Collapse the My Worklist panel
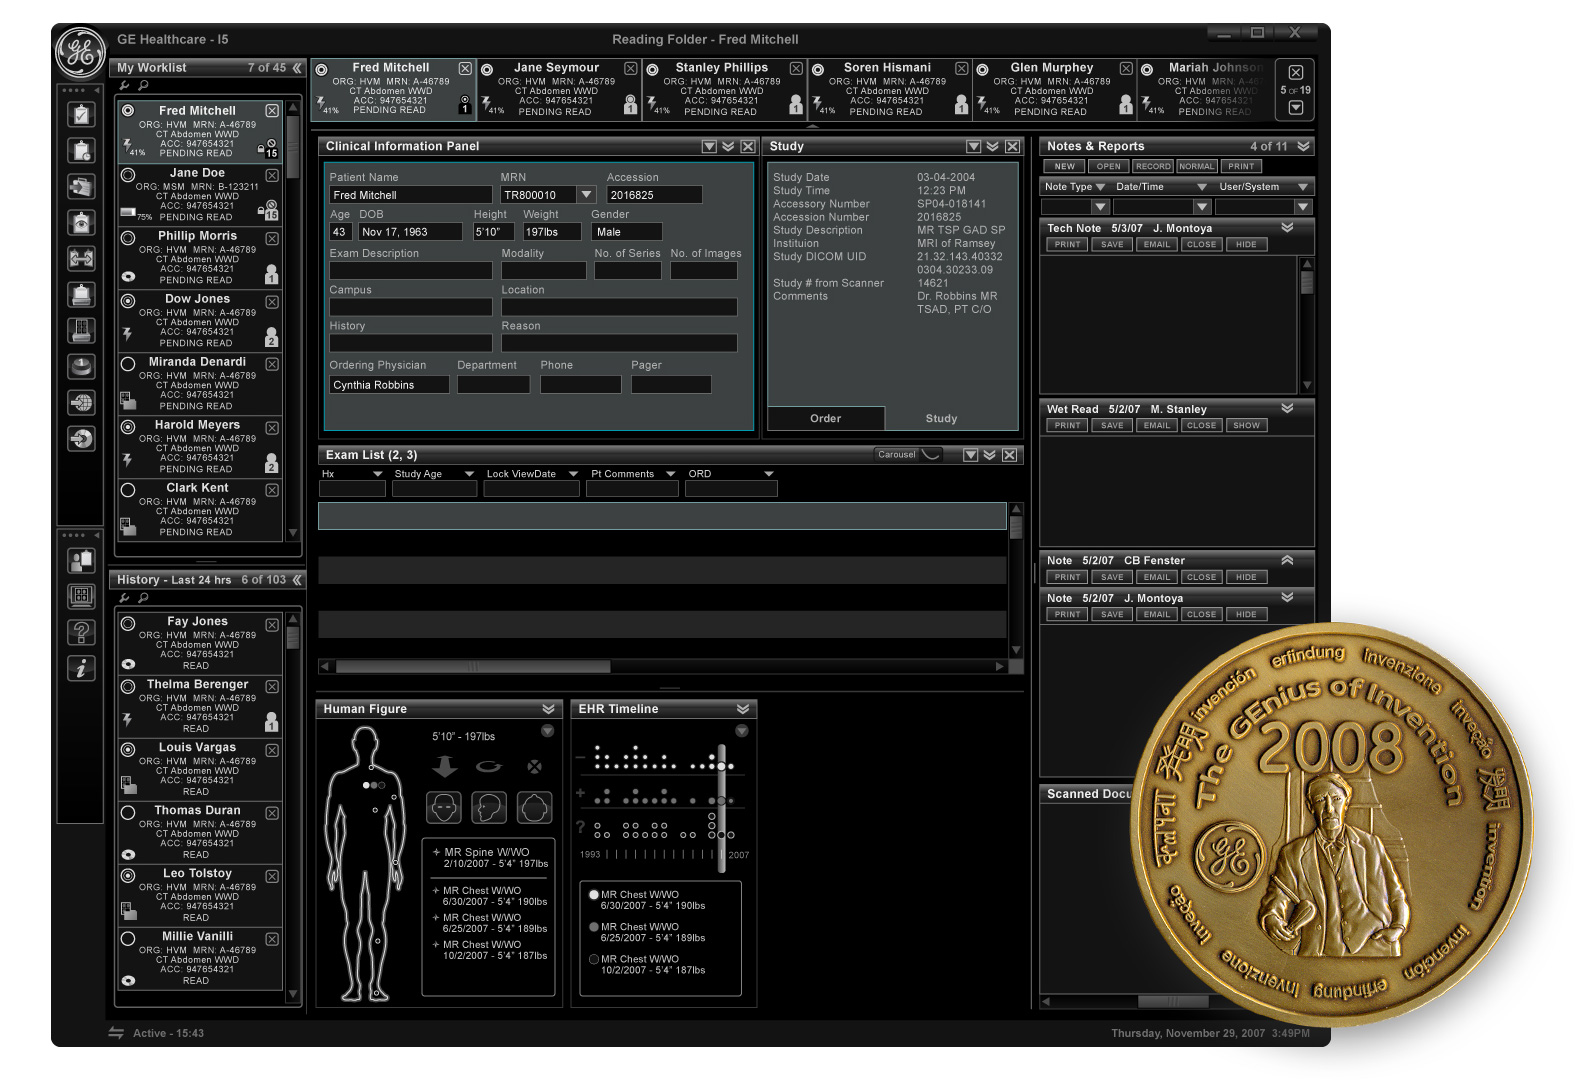The height and width of the screenshot is (1080, 1575). click(297, 68)
